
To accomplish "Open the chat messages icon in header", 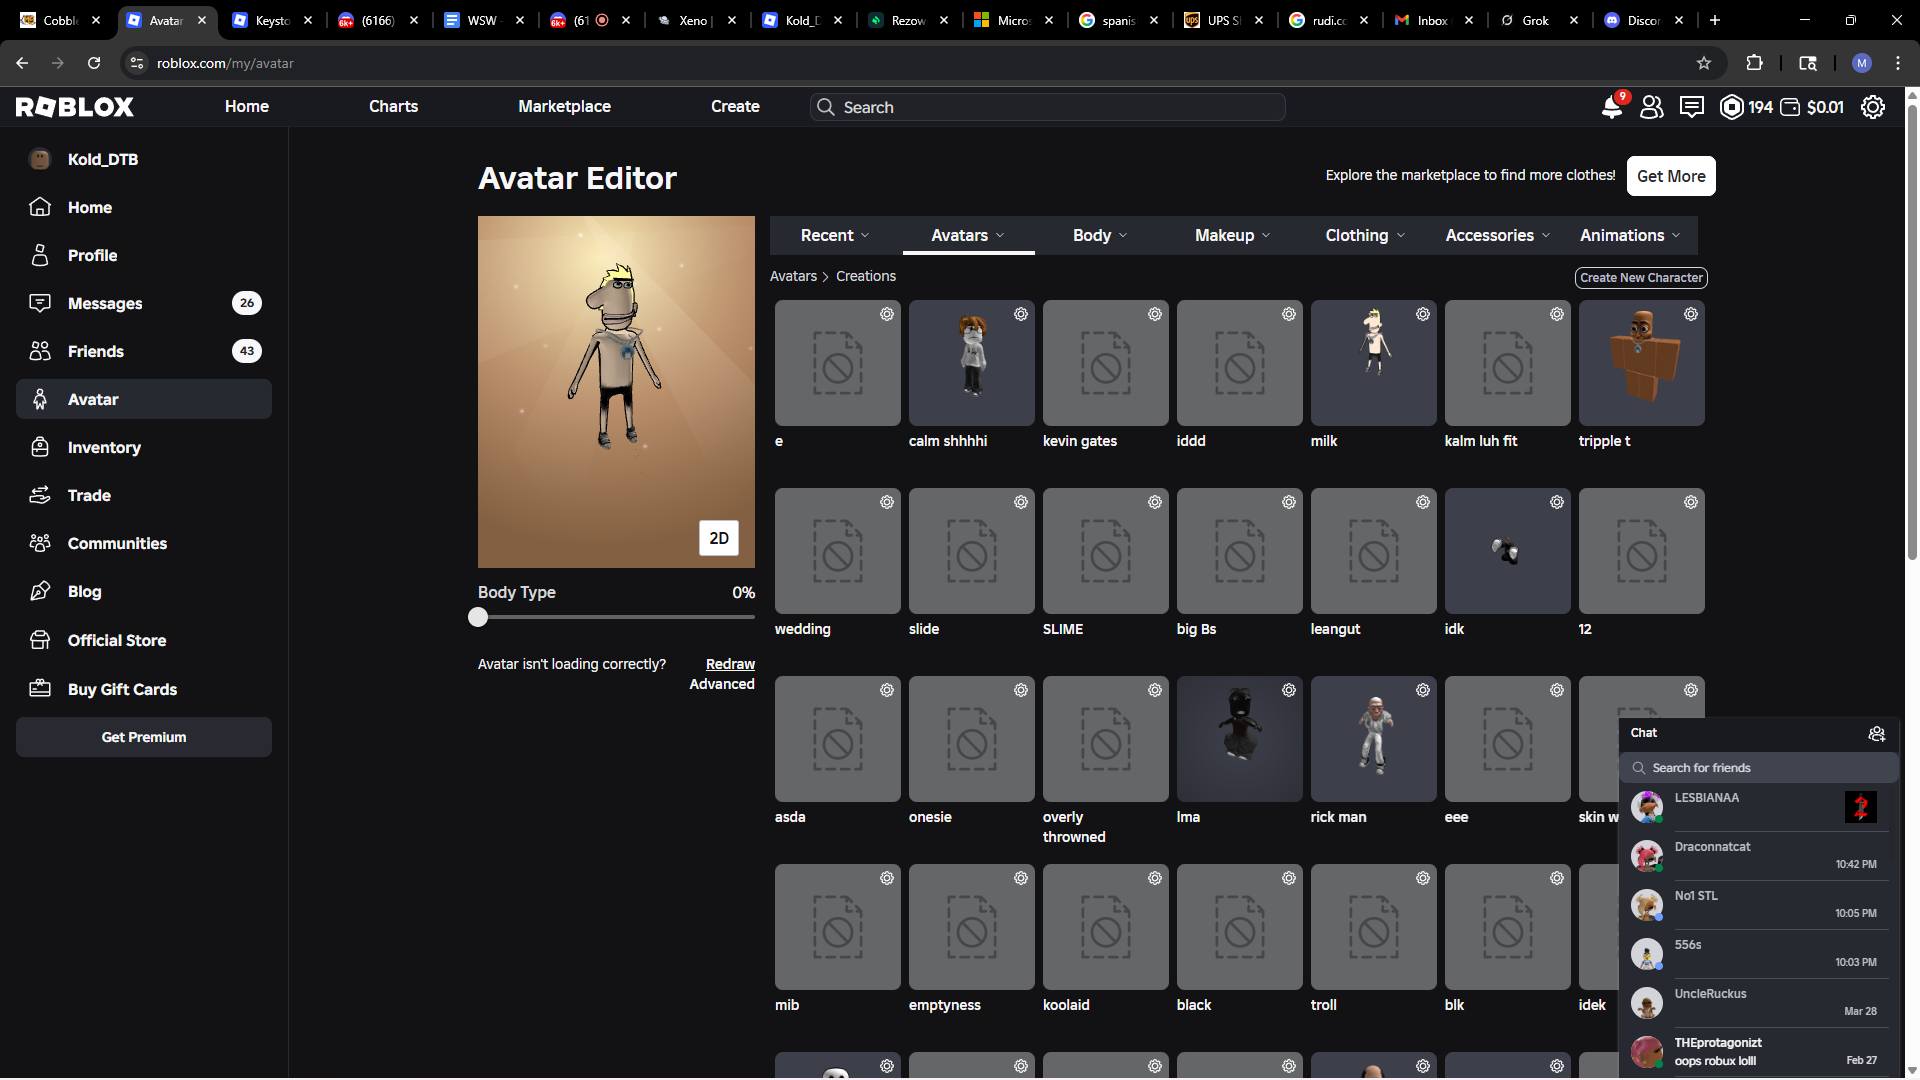I will tap(1692, 107).
